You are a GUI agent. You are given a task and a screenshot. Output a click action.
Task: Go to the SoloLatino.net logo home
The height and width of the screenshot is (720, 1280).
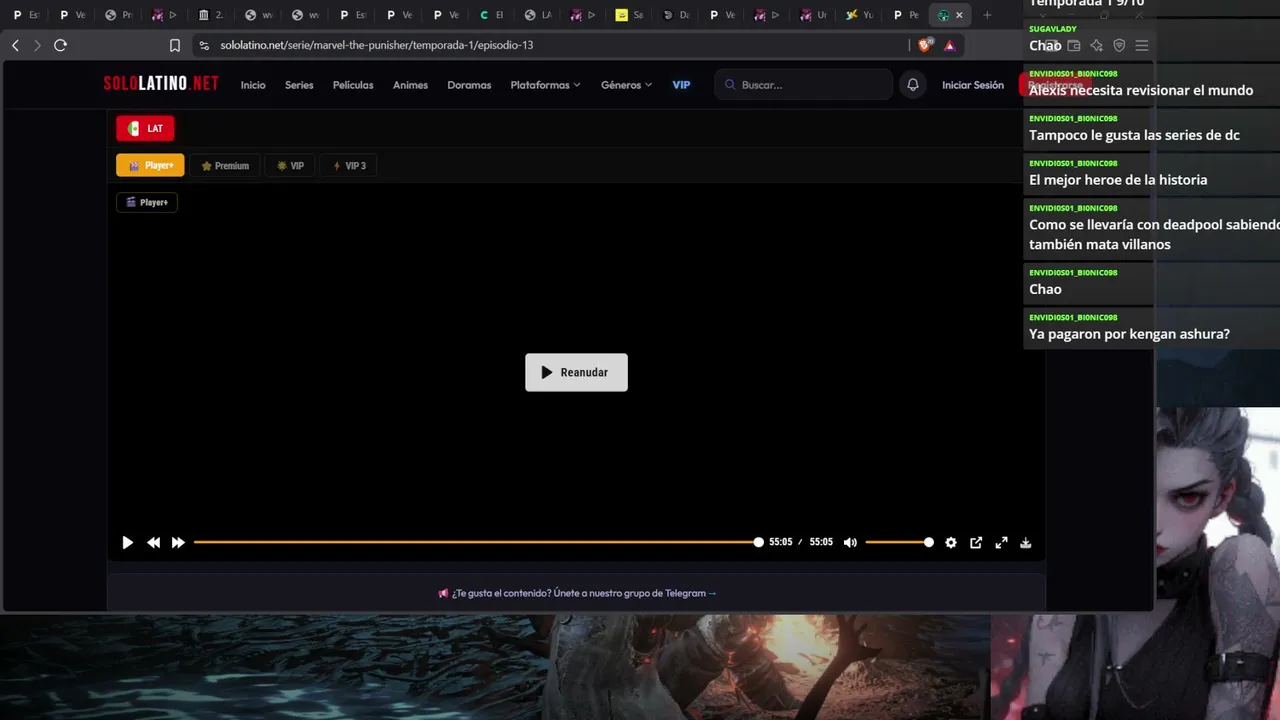161,84
